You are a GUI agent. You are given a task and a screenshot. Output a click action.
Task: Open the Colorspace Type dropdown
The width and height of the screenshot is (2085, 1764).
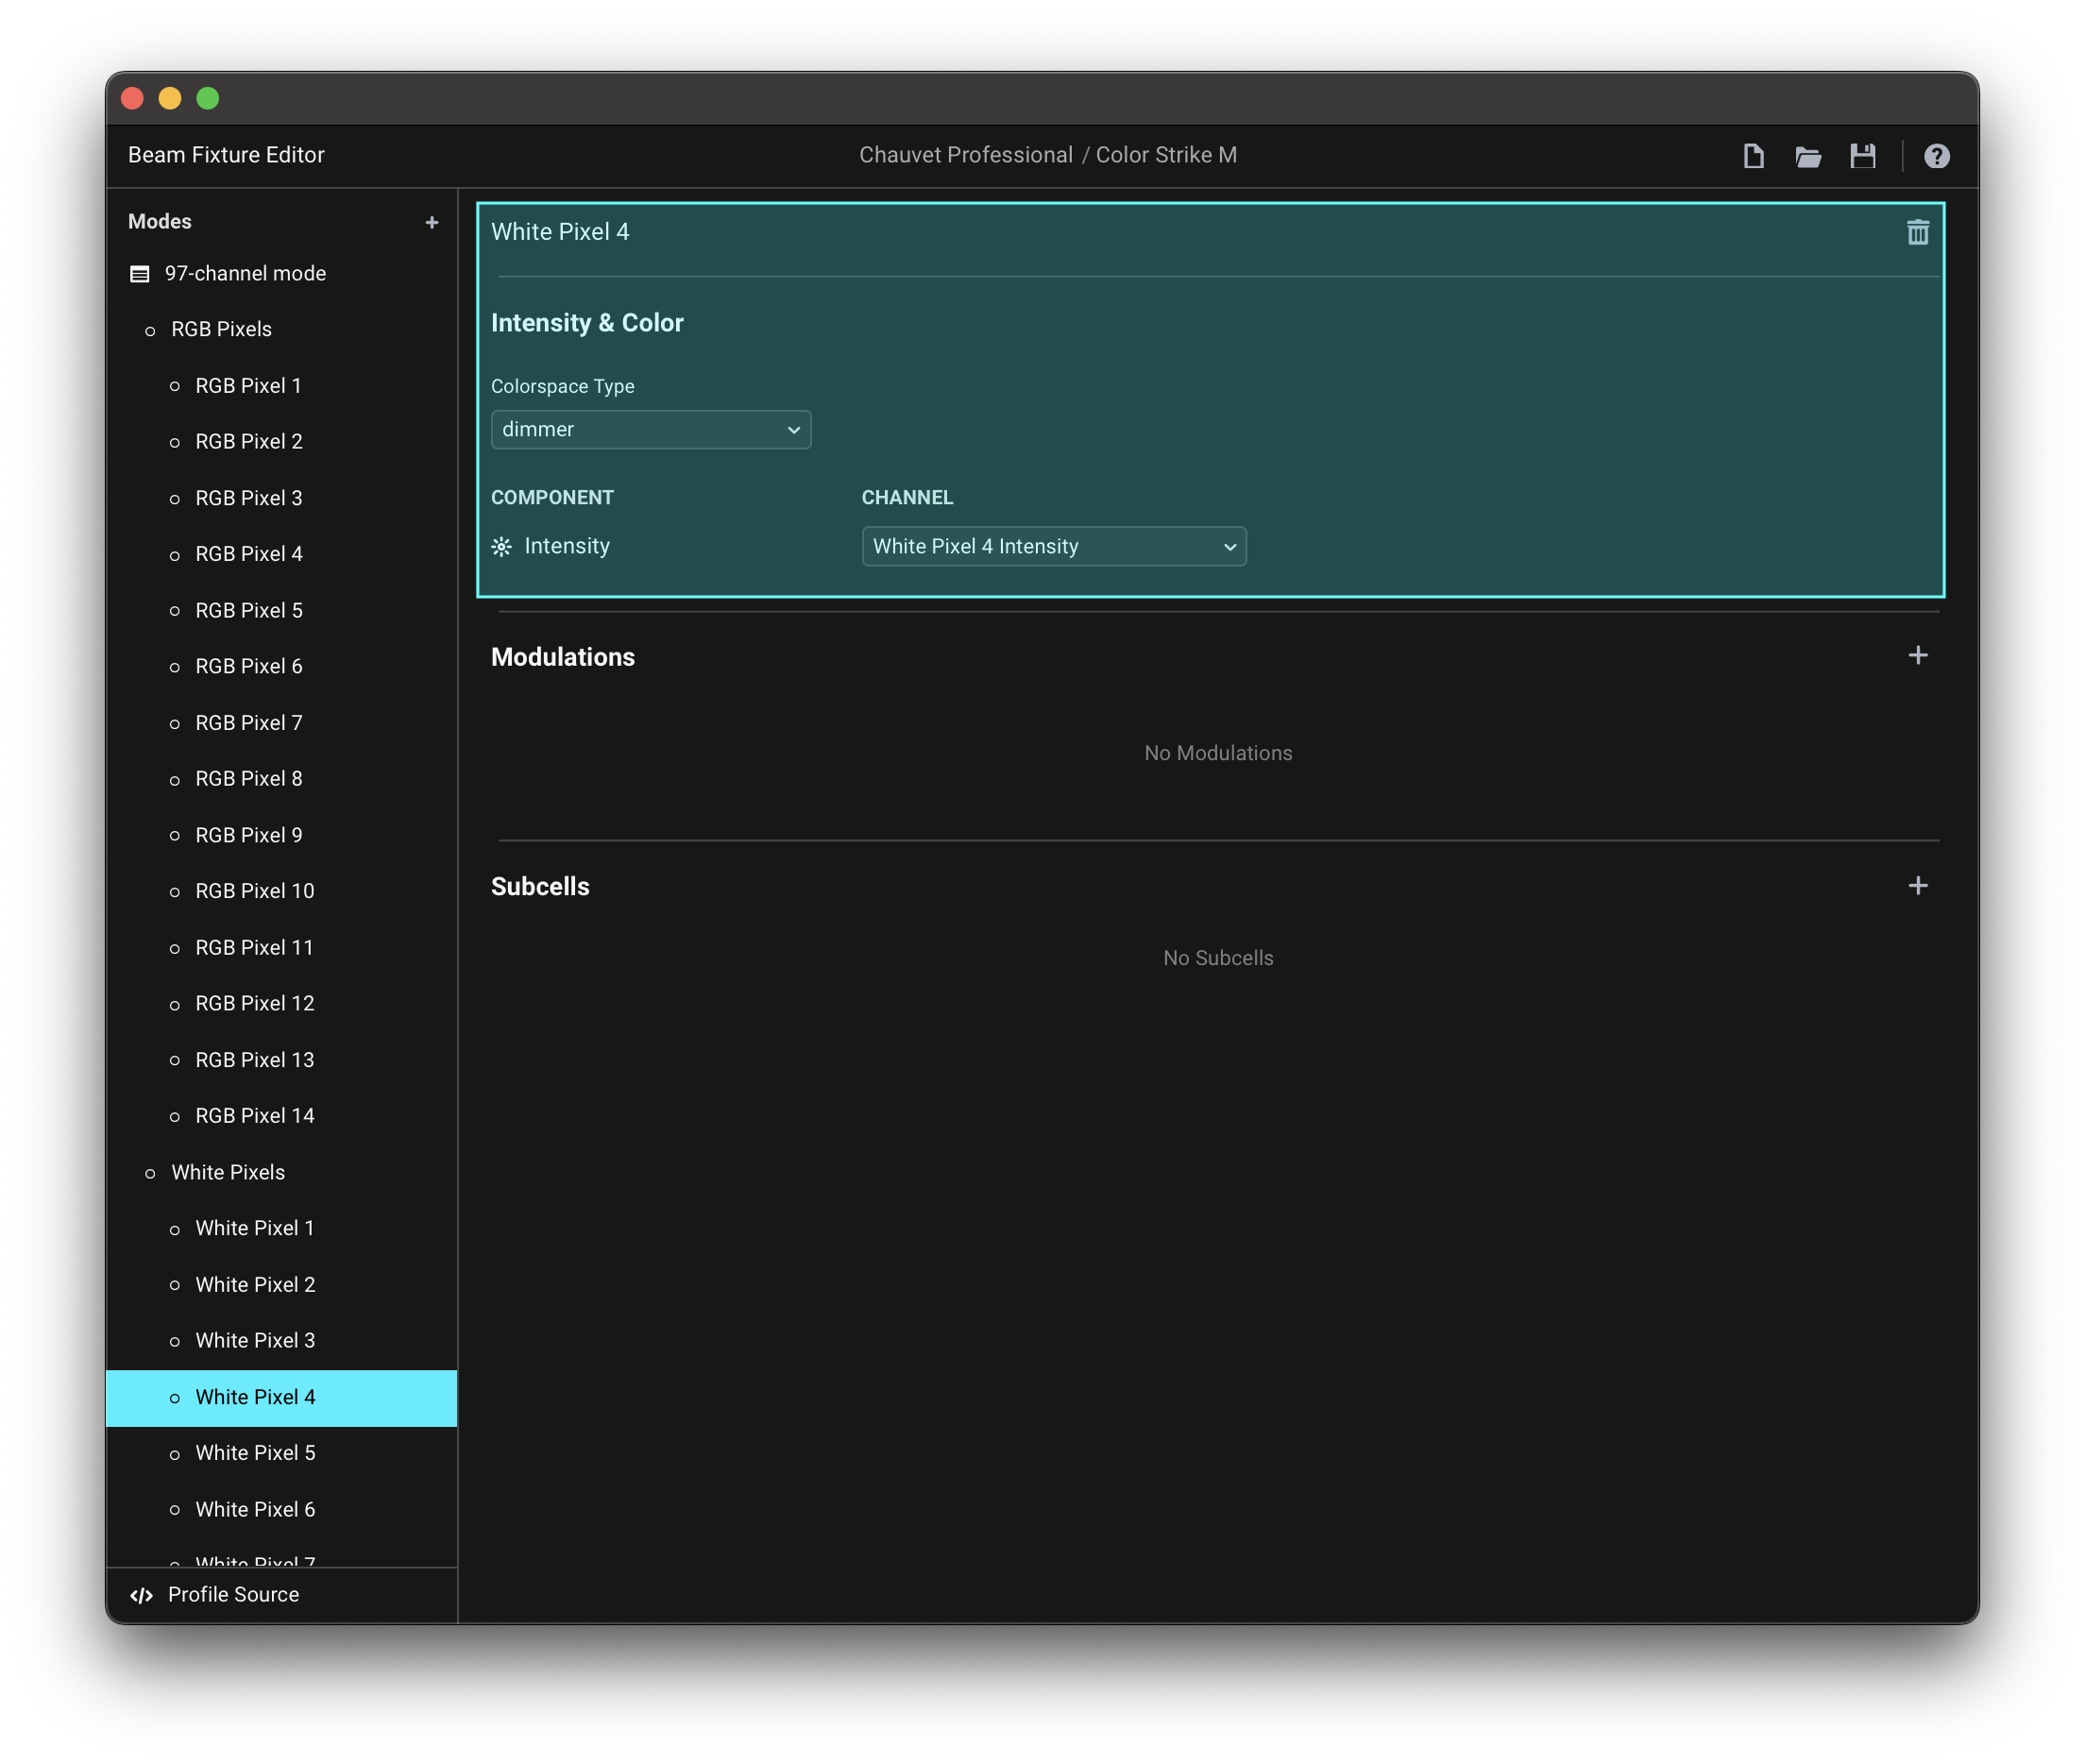pyautogui.click(x=651, y=429)
